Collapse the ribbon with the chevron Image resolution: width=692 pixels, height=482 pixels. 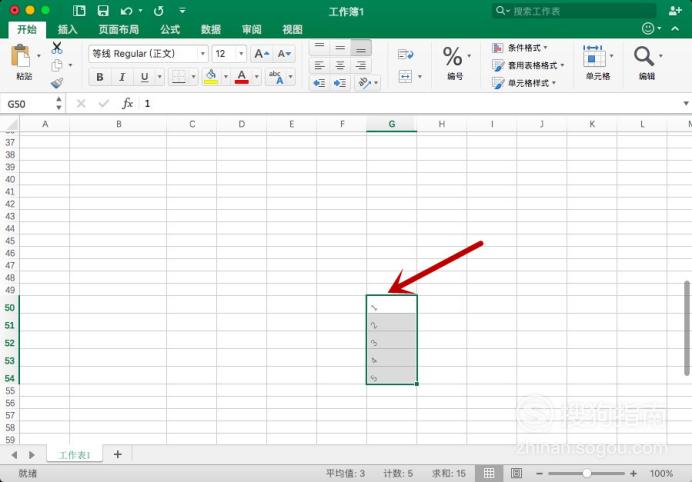pos(675,29)
